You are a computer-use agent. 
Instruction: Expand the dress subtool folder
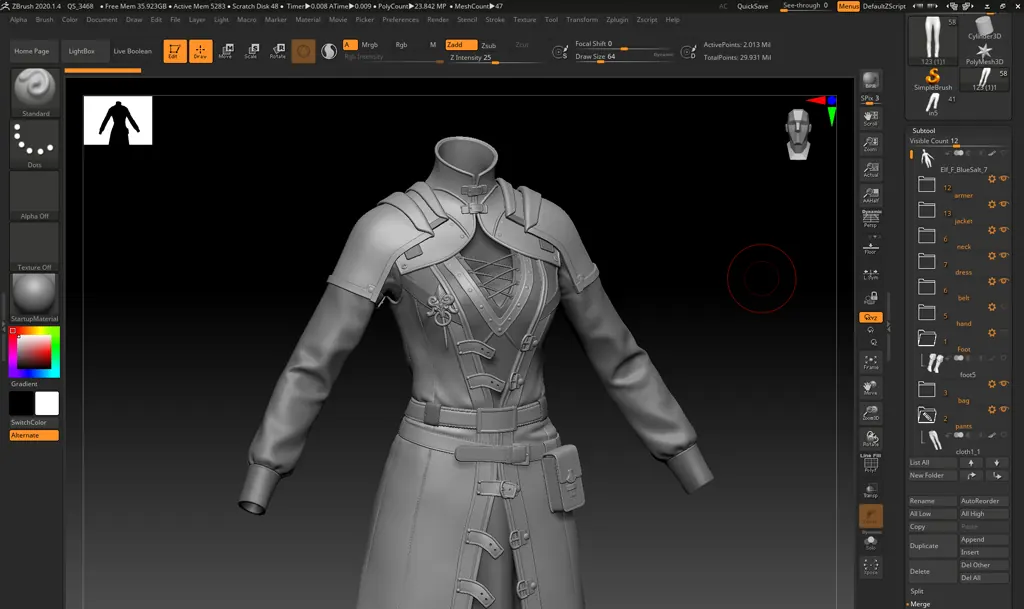tap(927, 261)
